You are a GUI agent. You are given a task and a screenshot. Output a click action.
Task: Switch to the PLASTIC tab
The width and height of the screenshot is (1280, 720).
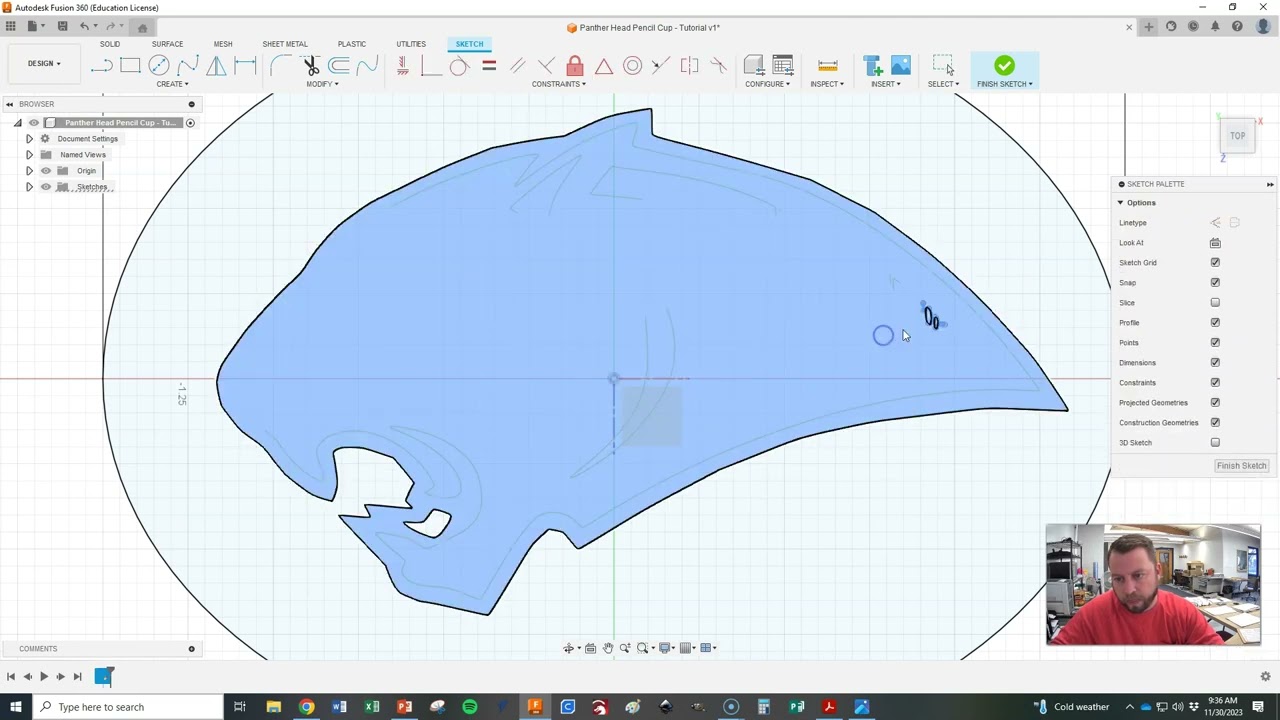pyautogui.click(x=352, y=44)
